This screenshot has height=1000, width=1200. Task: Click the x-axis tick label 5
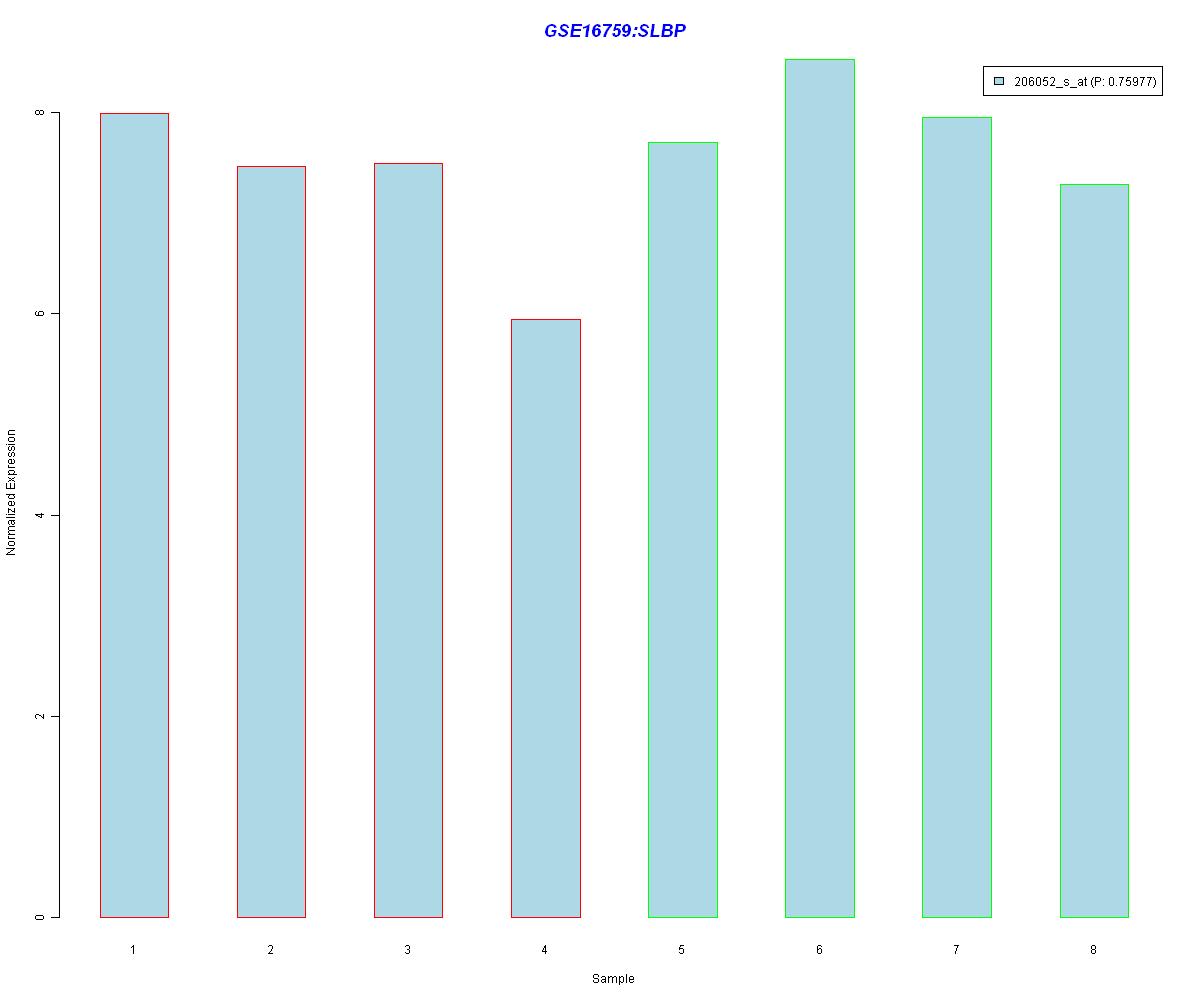[682, 949]
